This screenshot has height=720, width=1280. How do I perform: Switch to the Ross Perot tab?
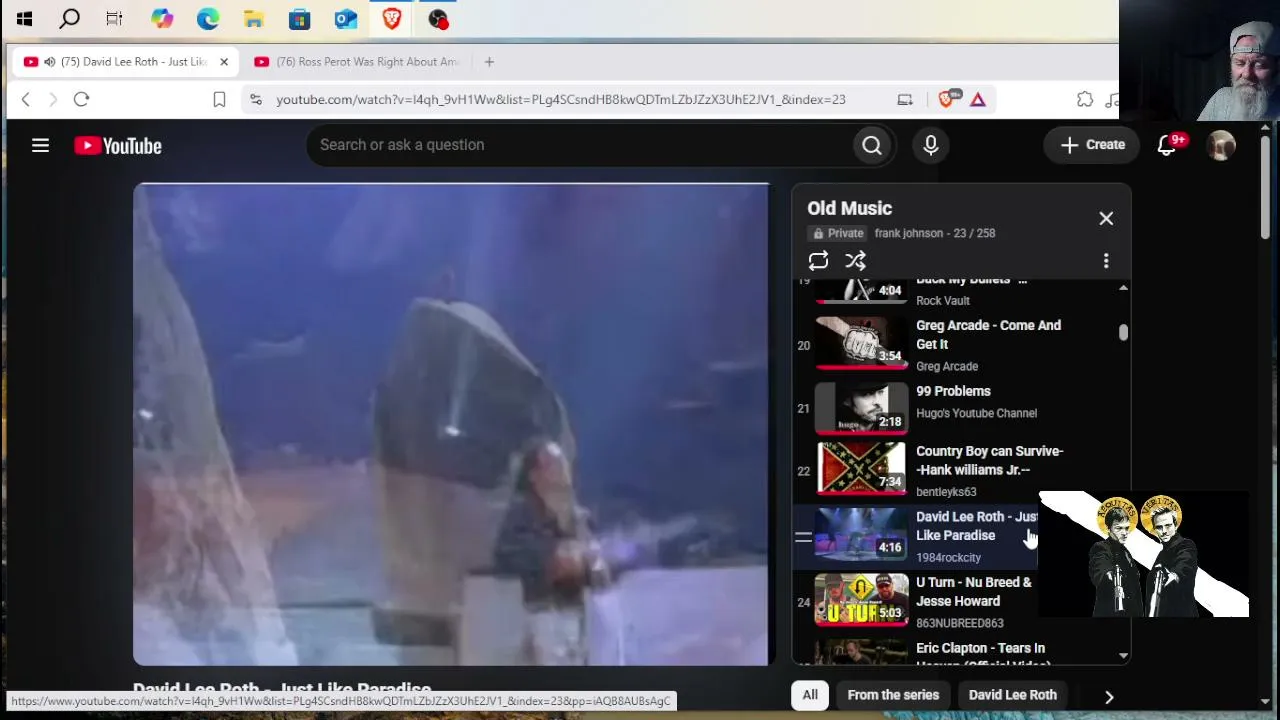click(x=358, y=62)
